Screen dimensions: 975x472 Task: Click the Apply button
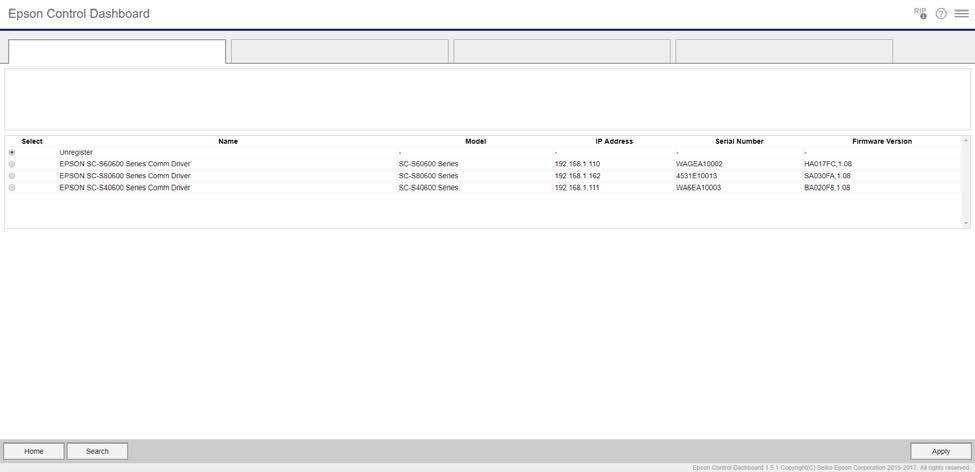tap(940, 451)
